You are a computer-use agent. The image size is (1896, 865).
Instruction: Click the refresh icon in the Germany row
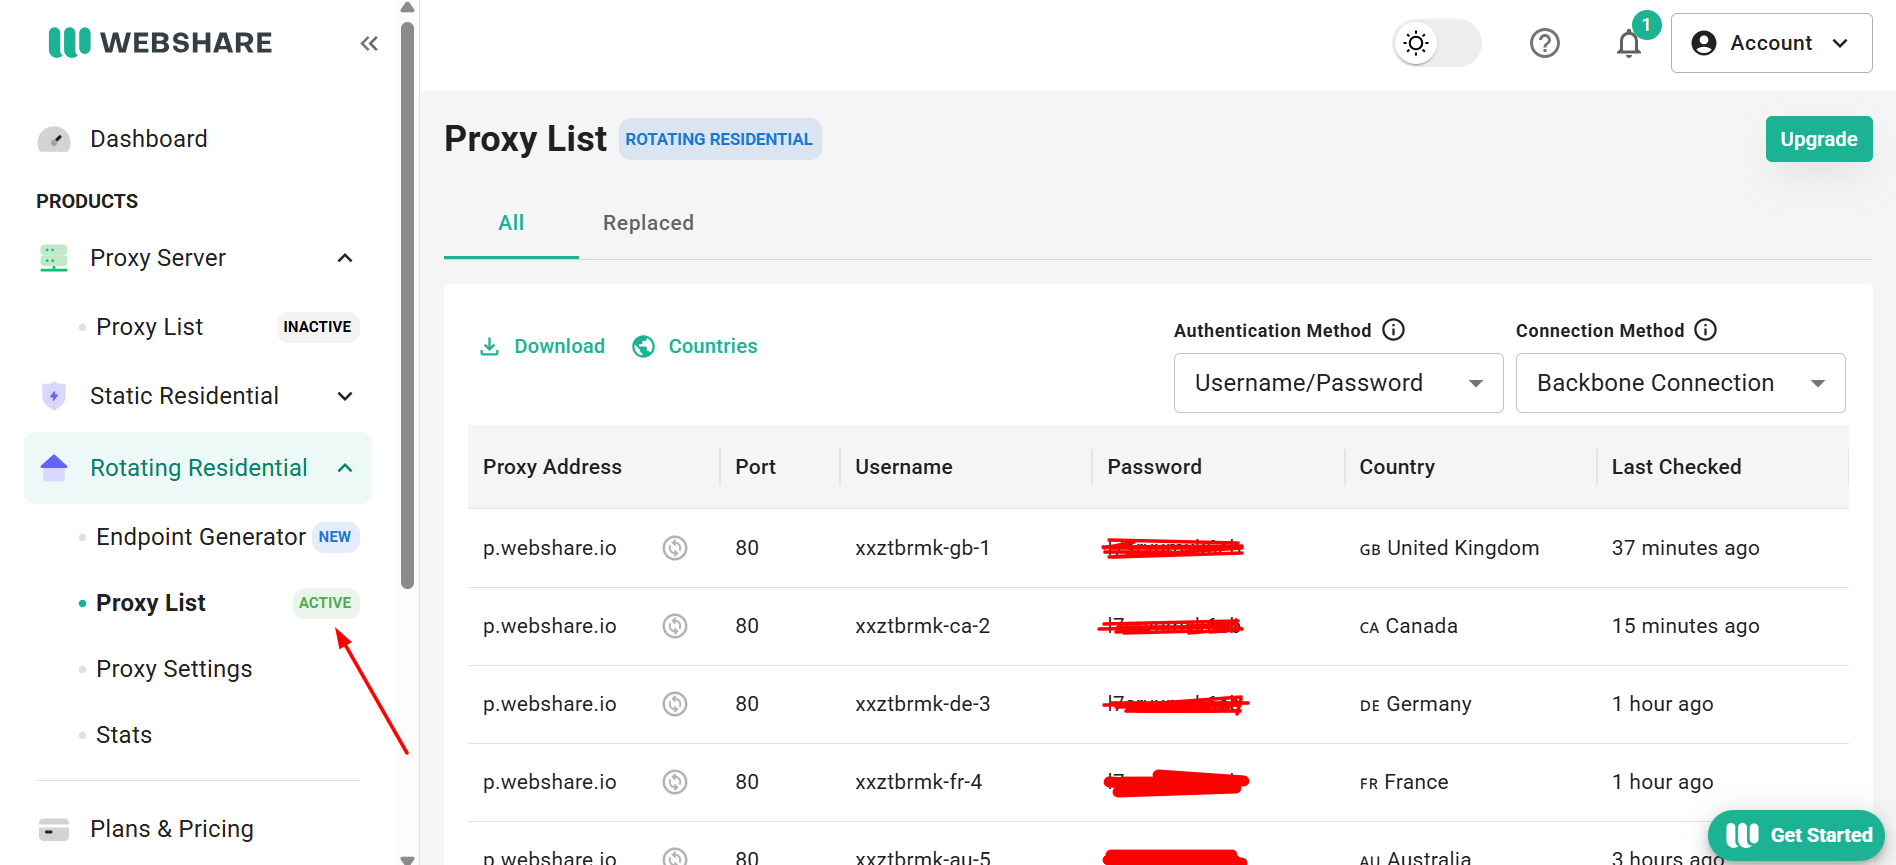[675, 704]
